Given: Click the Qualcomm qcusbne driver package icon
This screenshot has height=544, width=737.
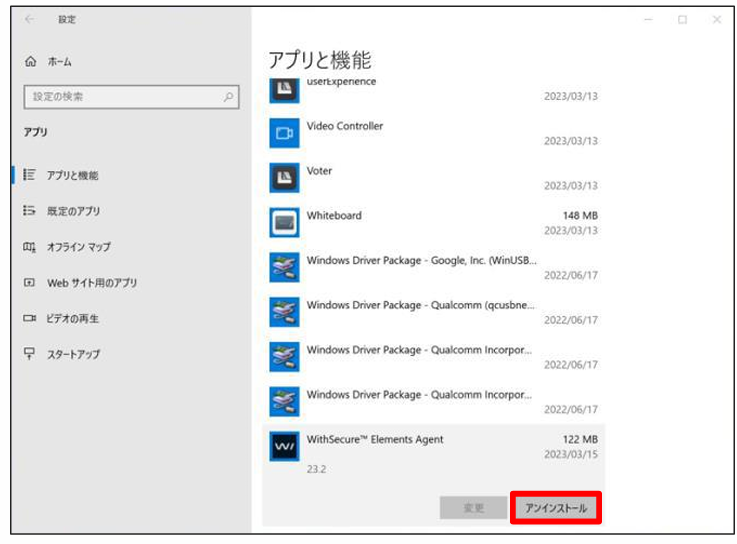Looking at the screenshot, I should [x=284, y=312].
